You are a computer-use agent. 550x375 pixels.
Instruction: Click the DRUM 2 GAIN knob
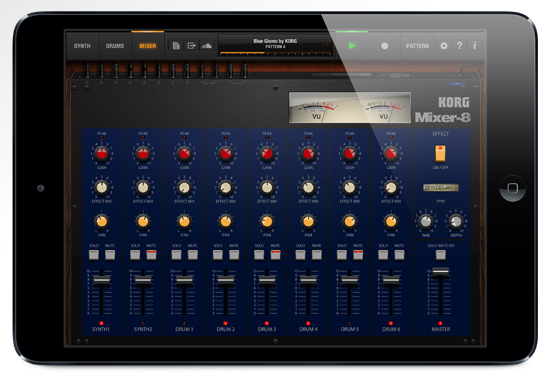(226, 154)
